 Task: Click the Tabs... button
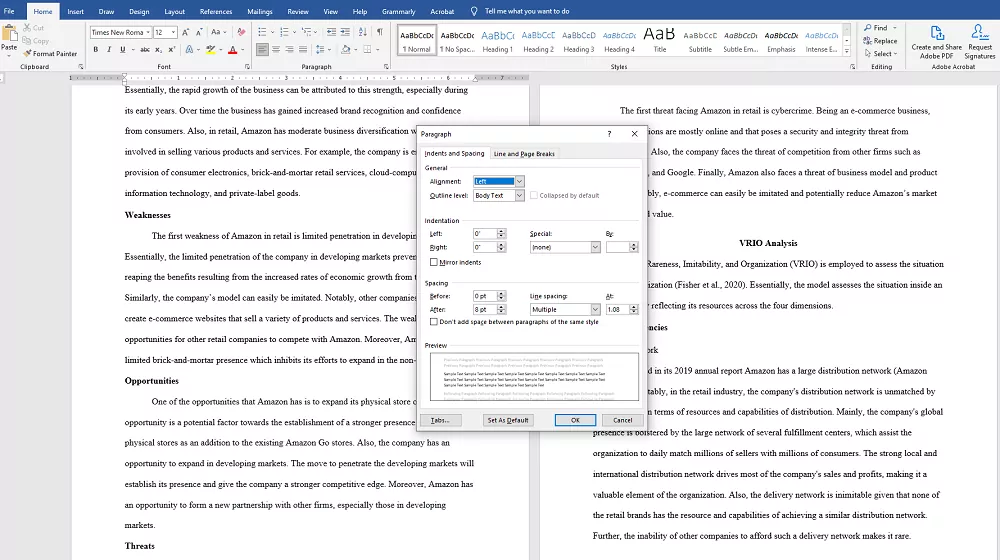pyautogui.click(x=440, y=420)
